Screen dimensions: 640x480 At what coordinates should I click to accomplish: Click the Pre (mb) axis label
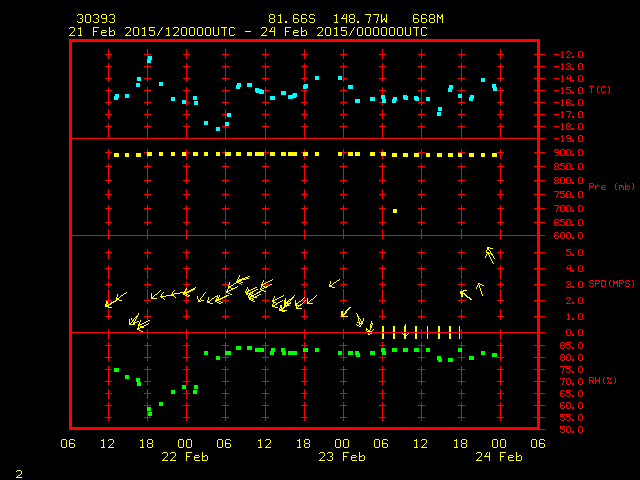[611, 187]
